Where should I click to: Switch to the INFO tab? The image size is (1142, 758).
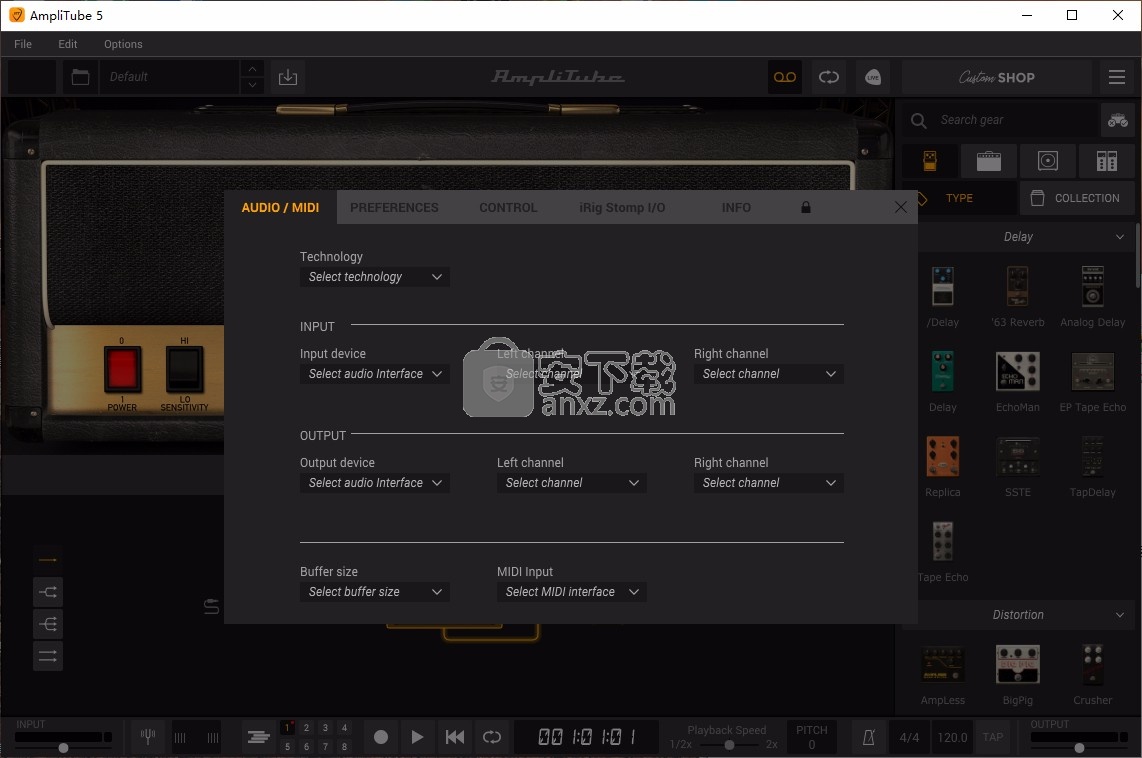click(x=736, y=208)
